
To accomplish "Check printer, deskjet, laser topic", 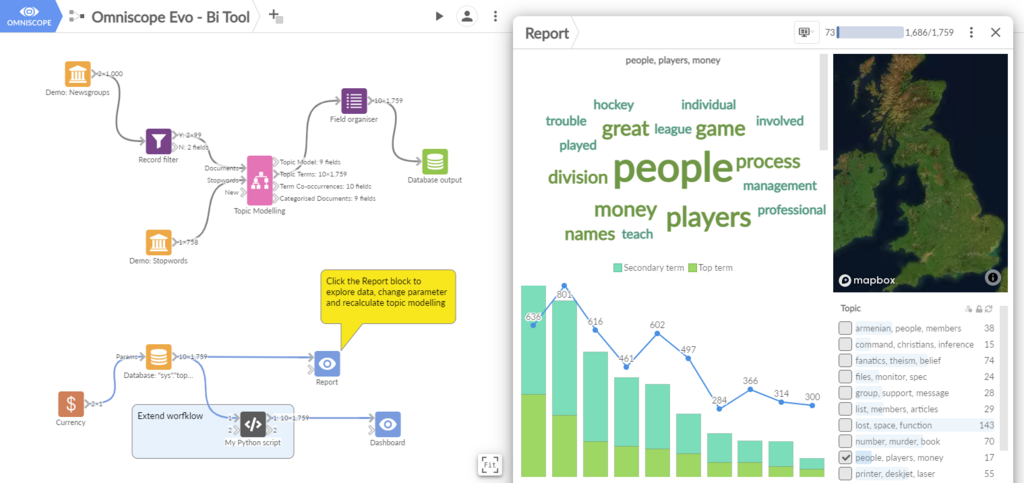I will 845,473.
